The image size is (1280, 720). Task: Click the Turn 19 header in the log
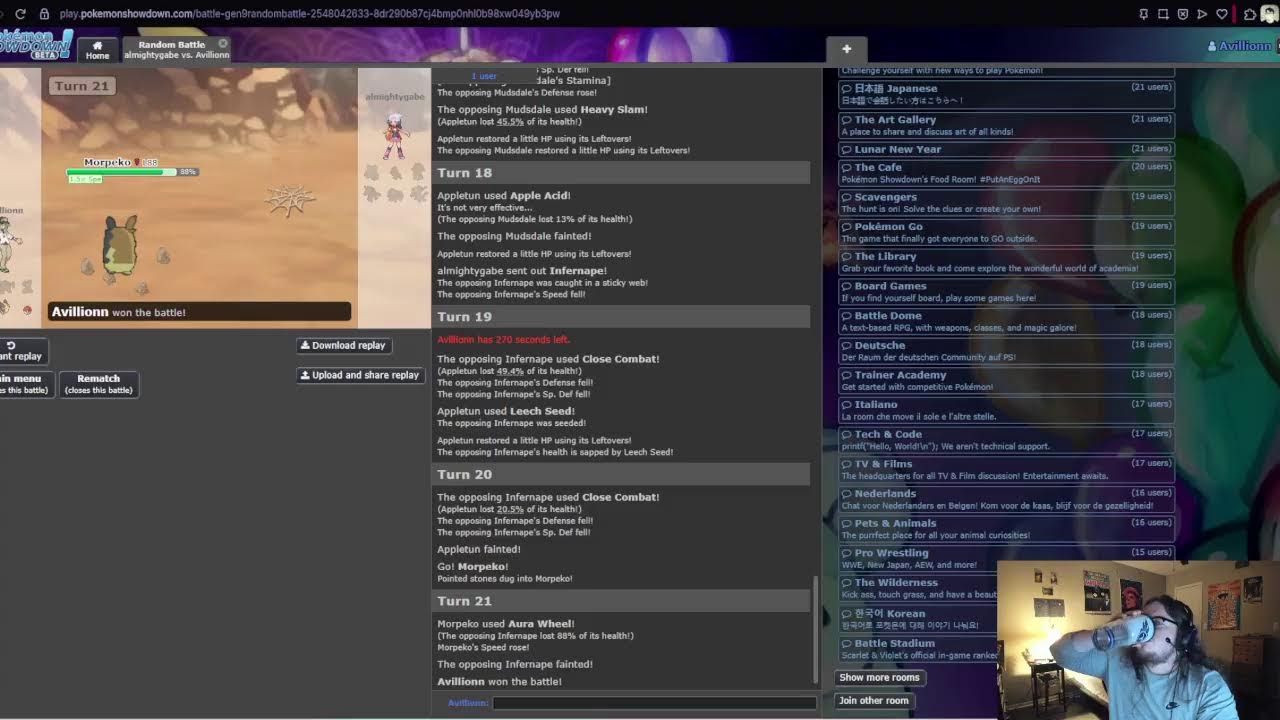(x=621, y=317)
